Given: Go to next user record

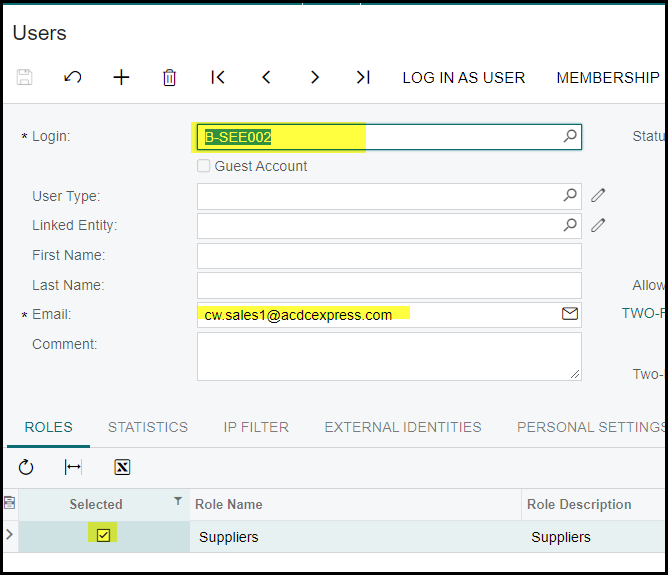Looking at the screenshot, I should (314, 77).
